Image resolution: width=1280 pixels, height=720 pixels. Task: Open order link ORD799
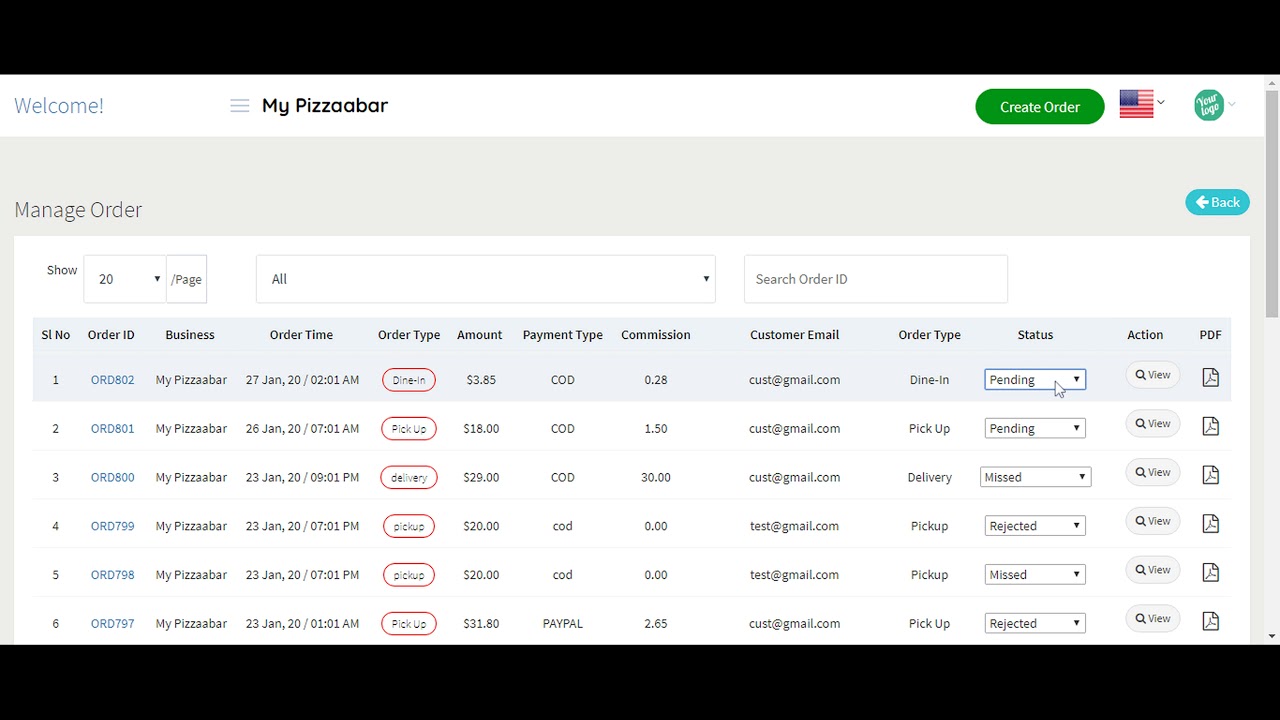112,526
